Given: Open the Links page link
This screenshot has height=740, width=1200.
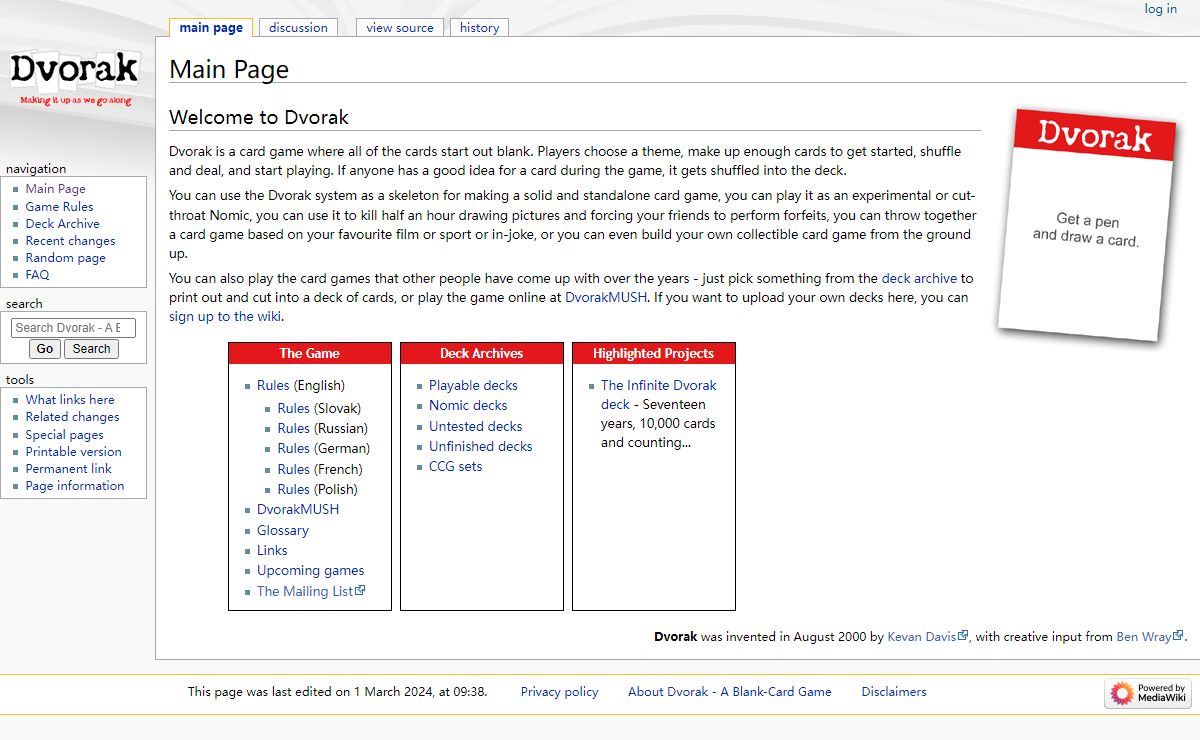Looking at the screenshot, I should (272, 551).
